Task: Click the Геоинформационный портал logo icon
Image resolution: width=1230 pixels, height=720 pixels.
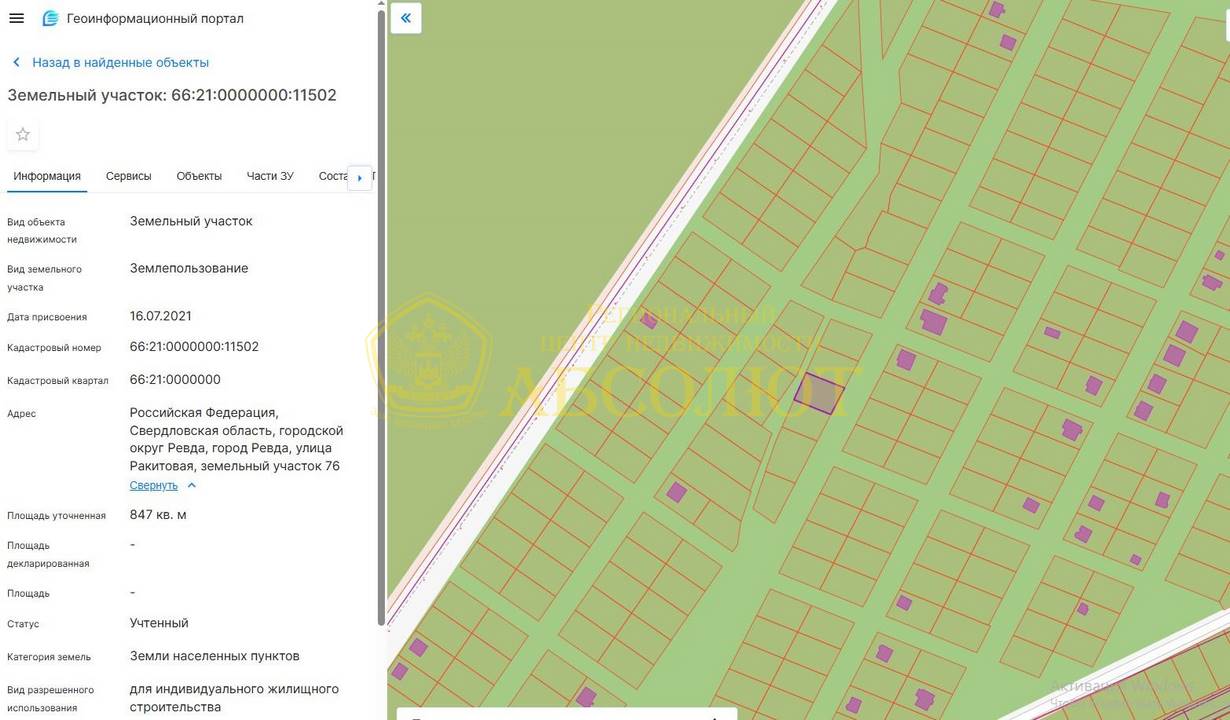Action: coord(50,18)
